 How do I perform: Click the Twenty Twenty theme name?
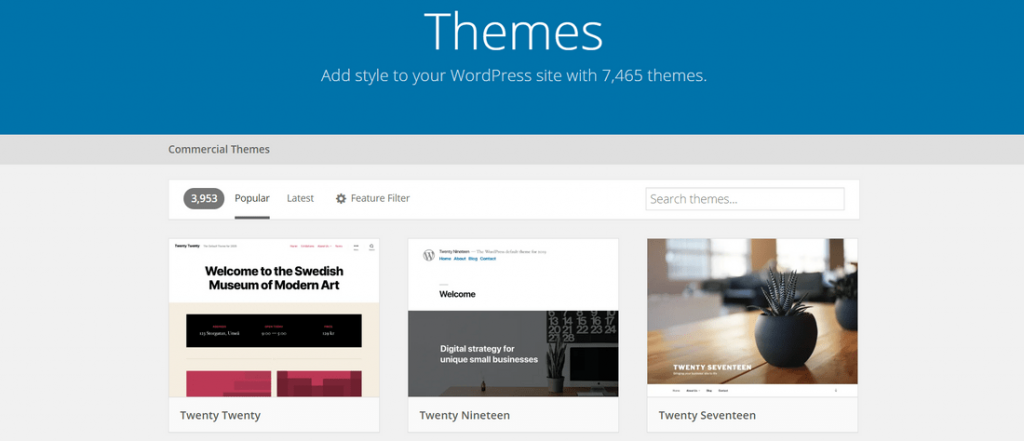(x=220, y=415)
